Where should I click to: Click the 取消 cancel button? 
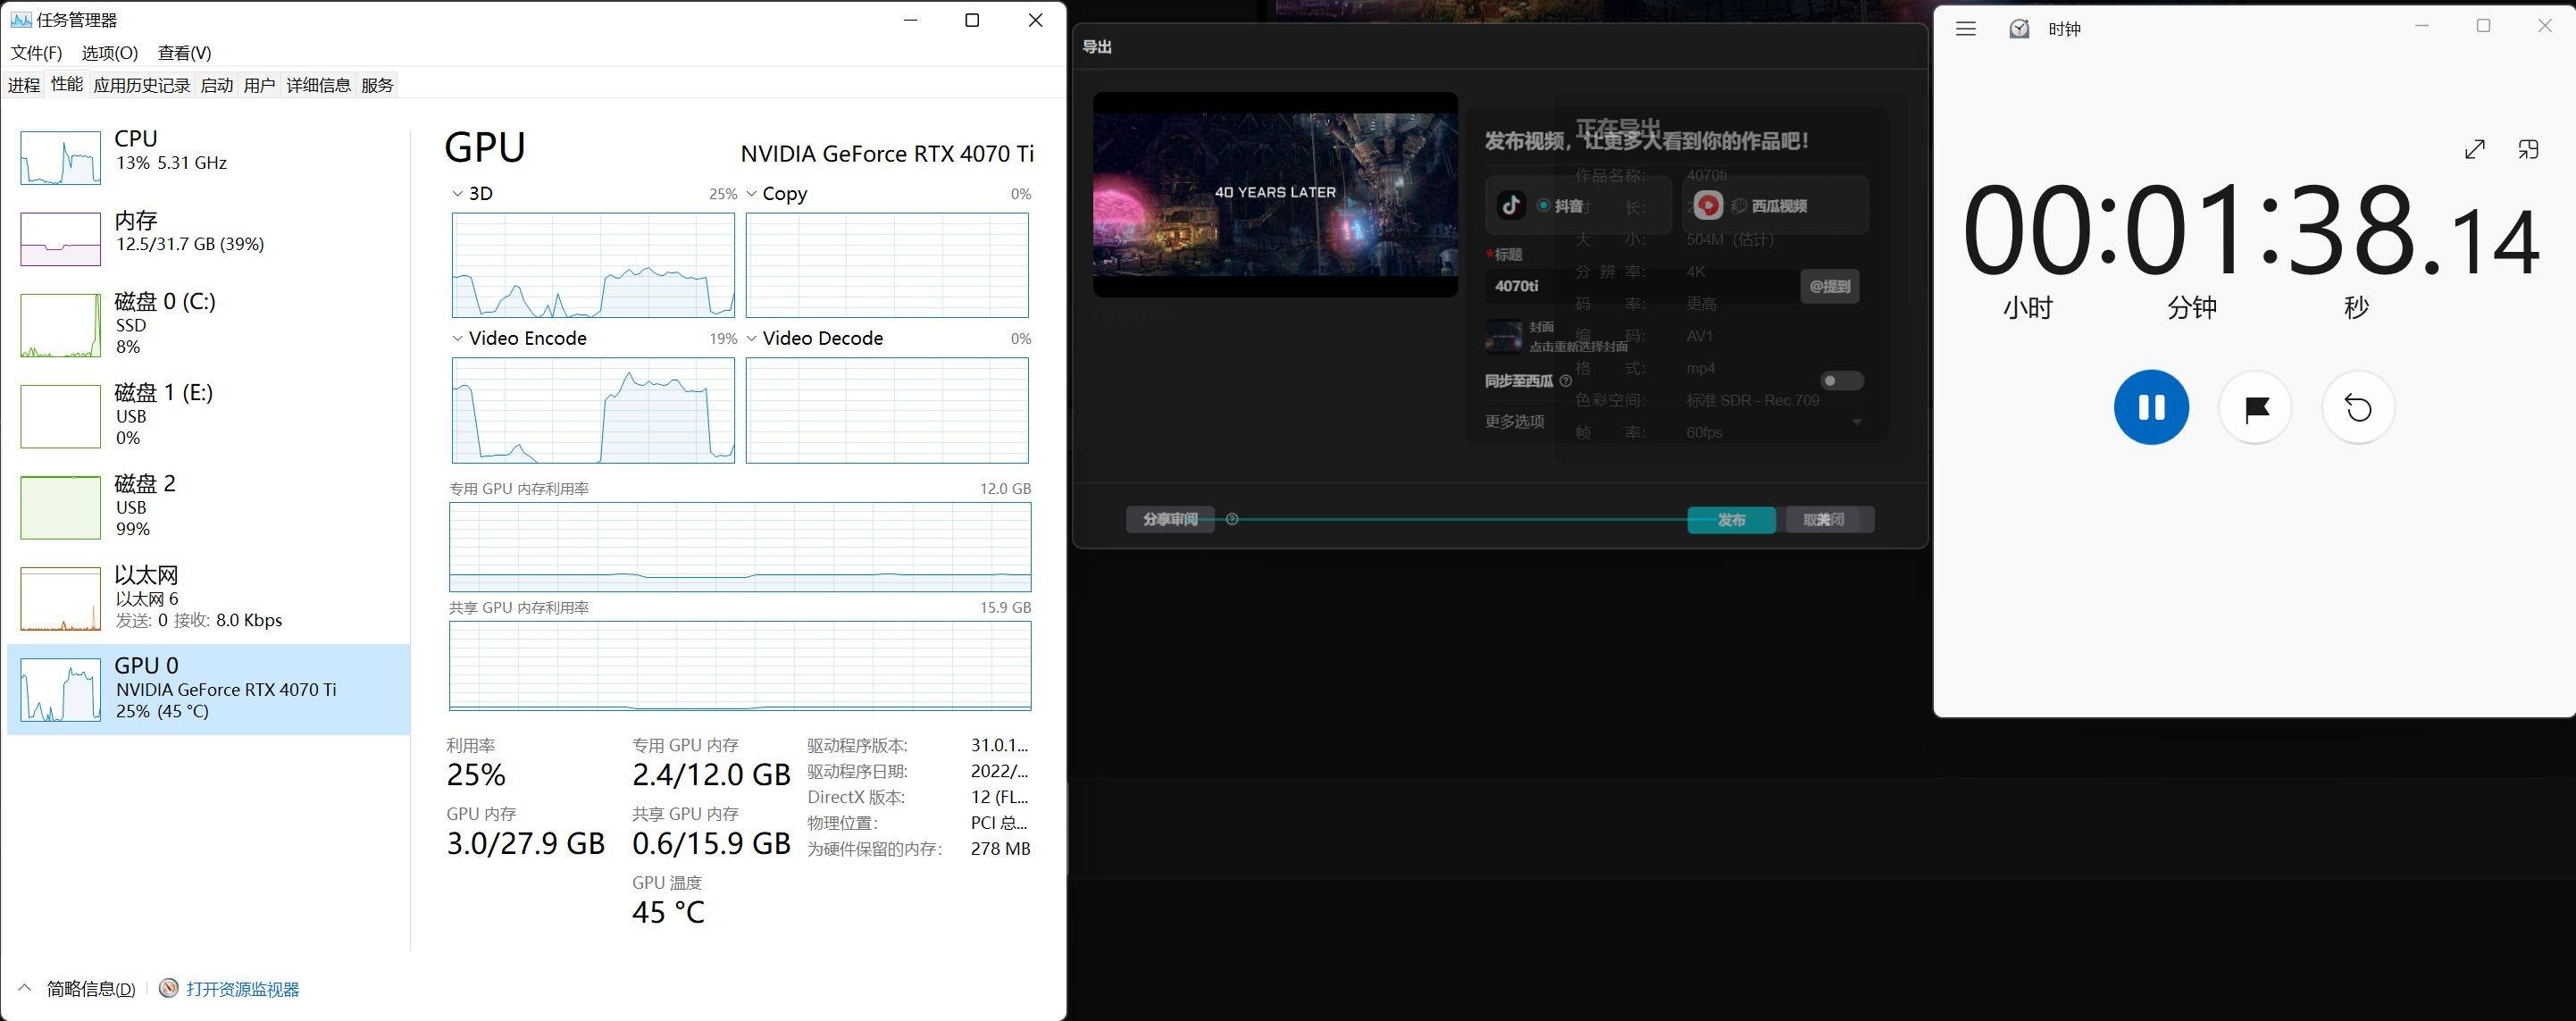click(x=1823, y=520)
